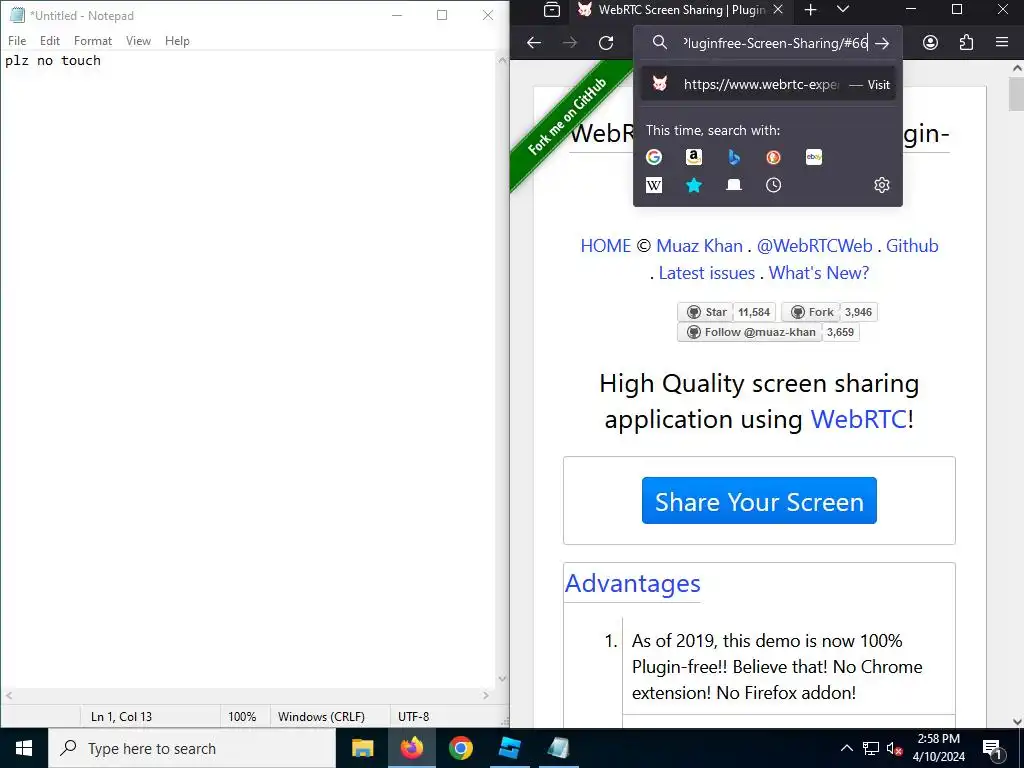
Task: Search with Amazon icon
Action: pyautogui.click(x=694, y=157)
